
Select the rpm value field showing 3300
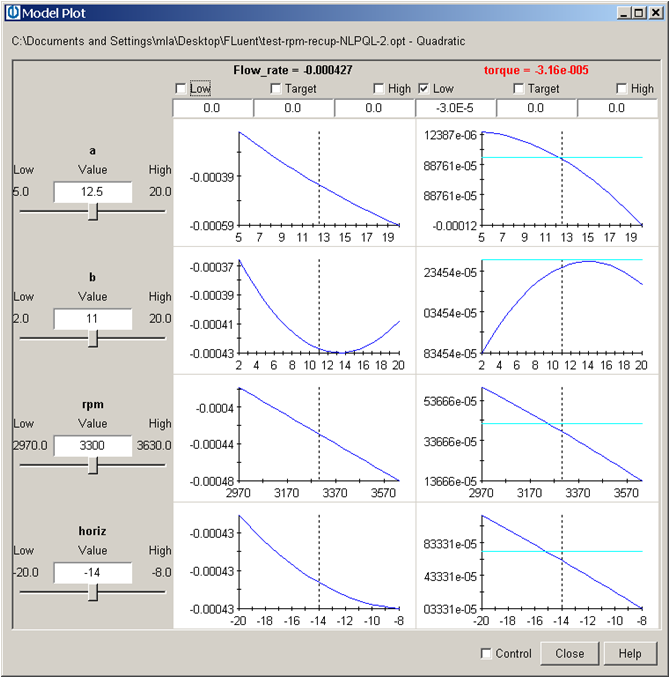(93, 445)
